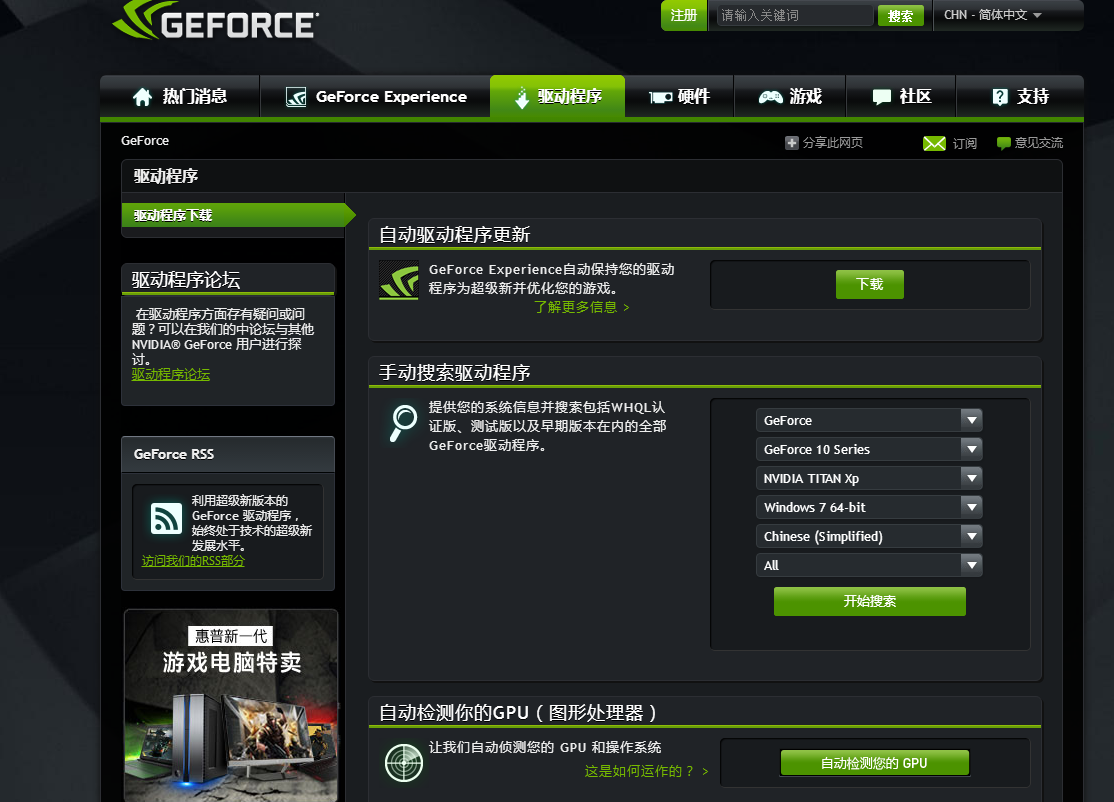Click the 订阅 link
1114x802 pixels.
964,143
